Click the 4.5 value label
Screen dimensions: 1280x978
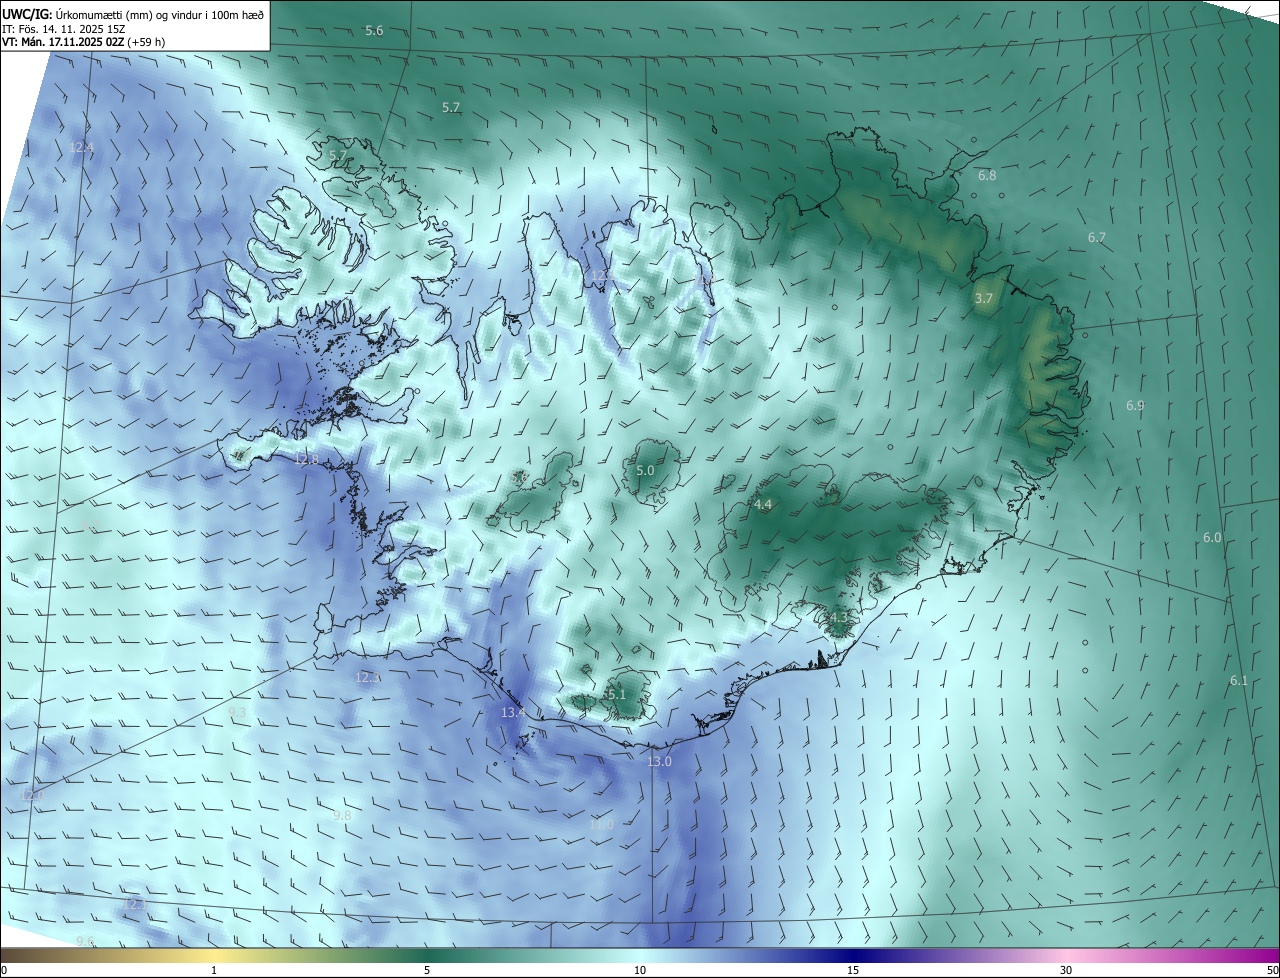pos(838,618)
